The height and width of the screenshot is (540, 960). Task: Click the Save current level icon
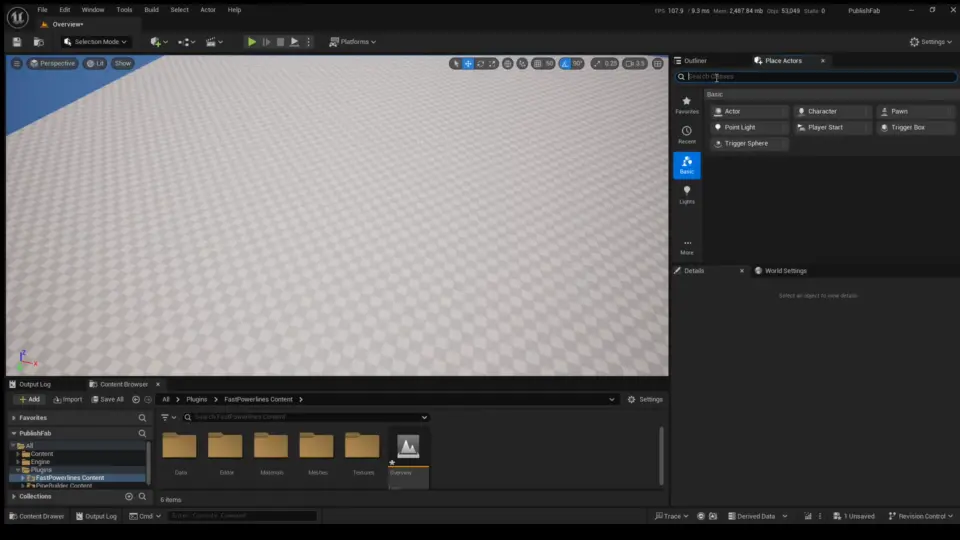[17, 42]
